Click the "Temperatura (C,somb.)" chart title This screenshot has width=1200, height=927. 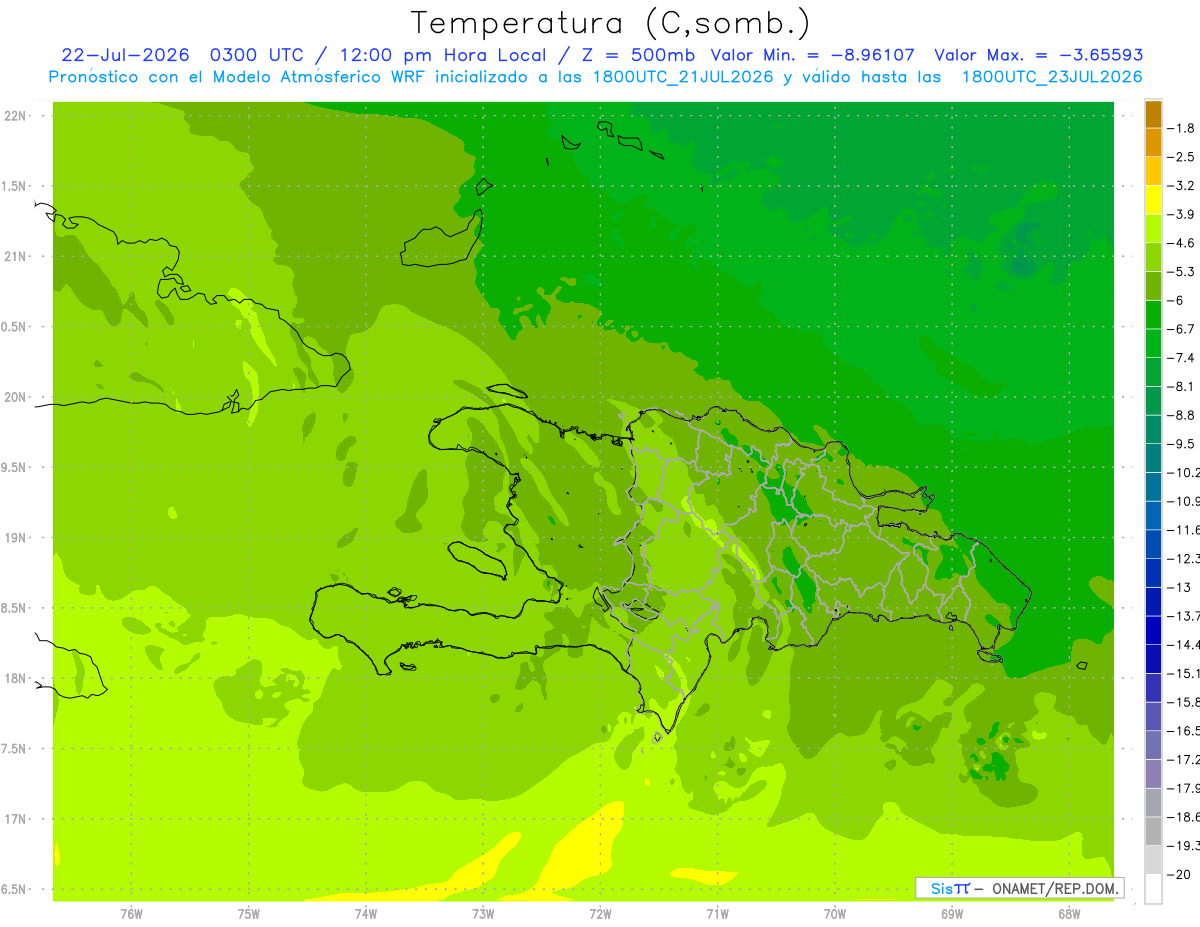pyautogui.click(x=611, y=23)
